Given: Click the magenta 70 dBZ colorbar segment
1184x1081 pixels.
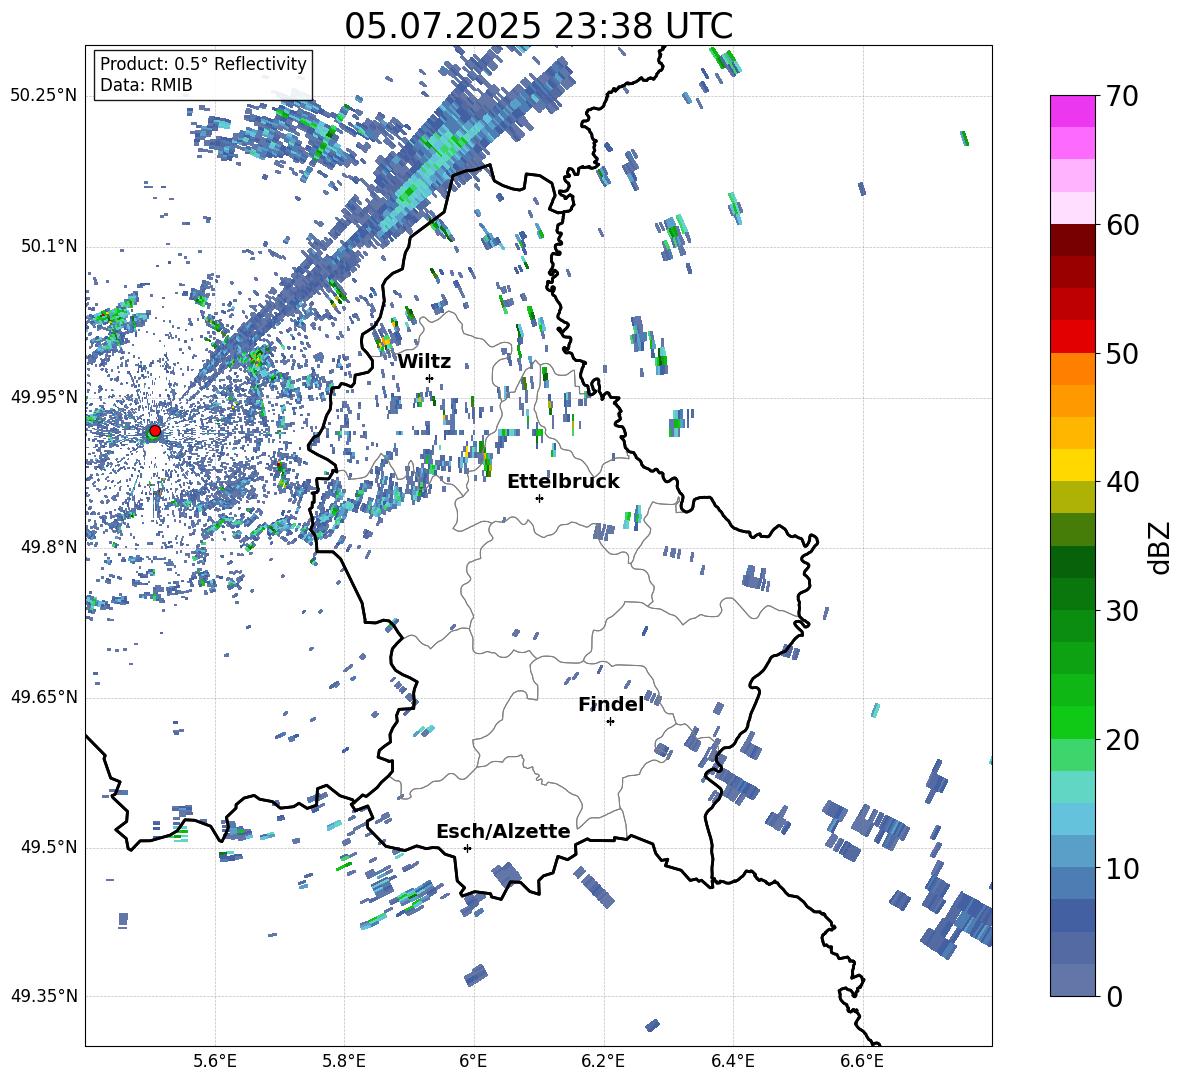Looking at the screenshot, I should point(1072,111).
